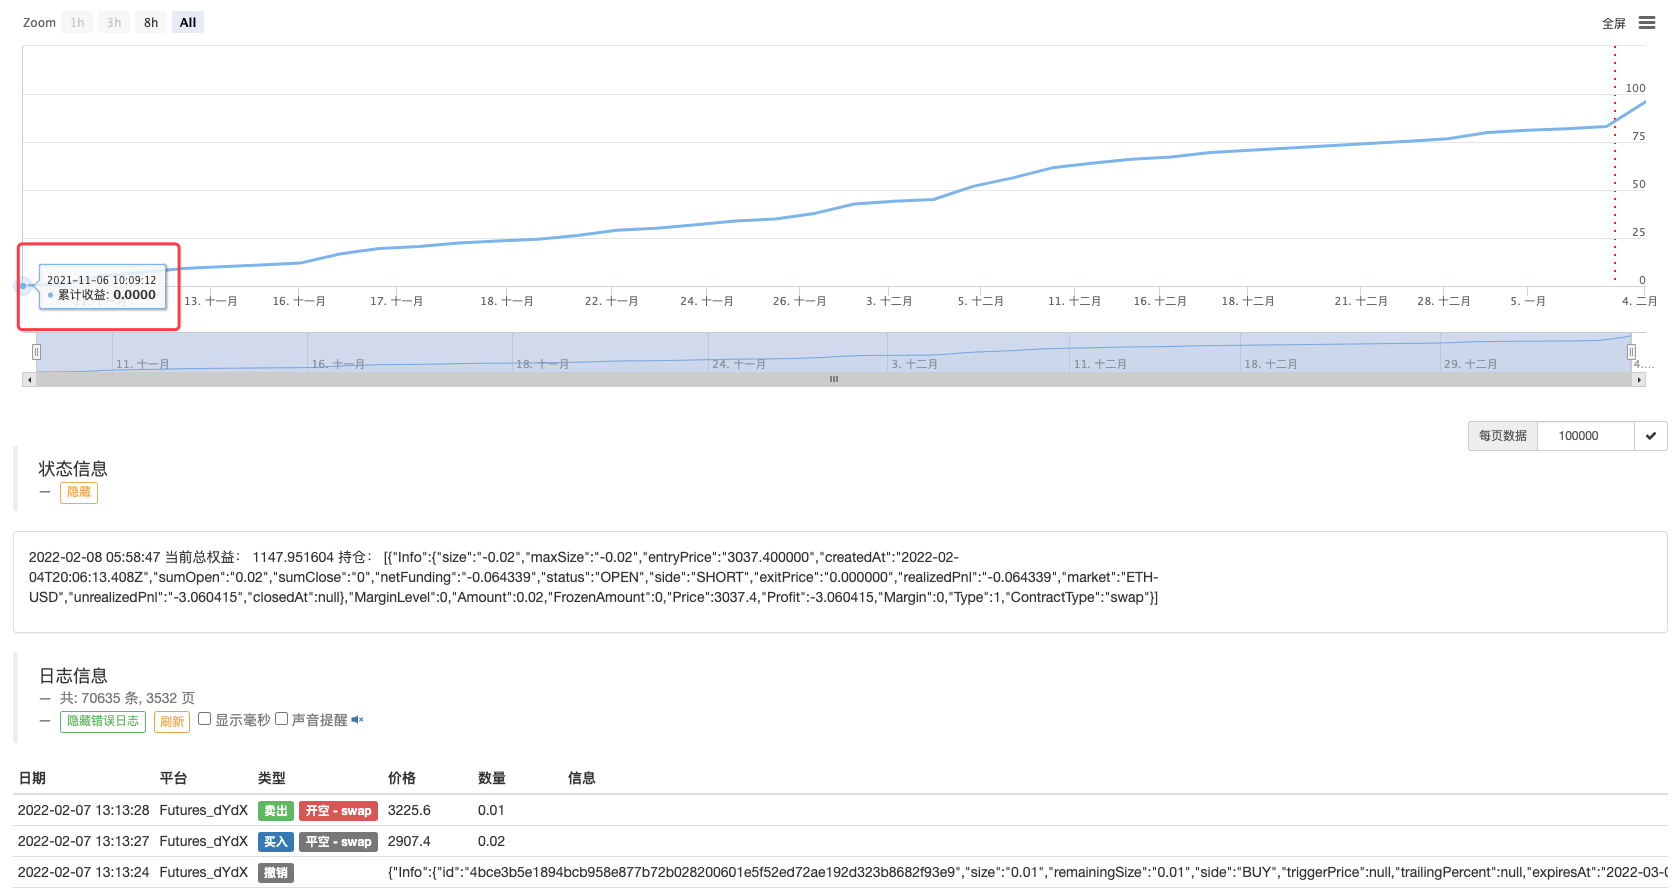Click the date 2022-02-07 13:13:27
This screenshot has height=888, width=1679.
[84, 842]
